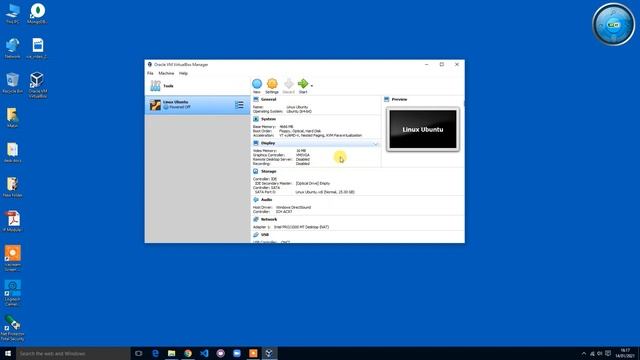Screen dimensions: 640x360
Task: Collapse the Display section with its chevron
Action: (376, 144)
